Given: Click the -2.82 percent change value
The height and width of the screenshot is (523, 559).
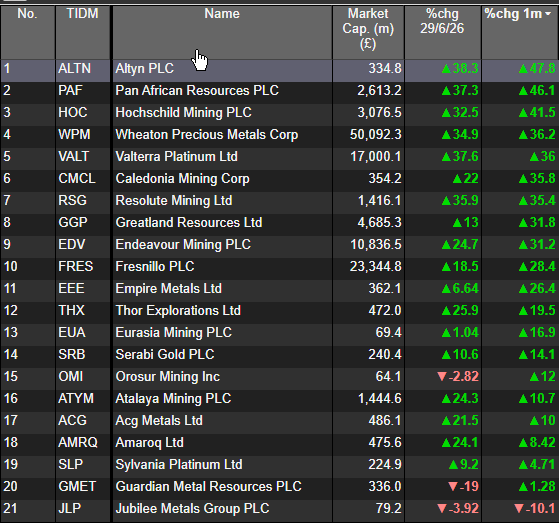Looking at the screenshot, I should click(458, 377).
